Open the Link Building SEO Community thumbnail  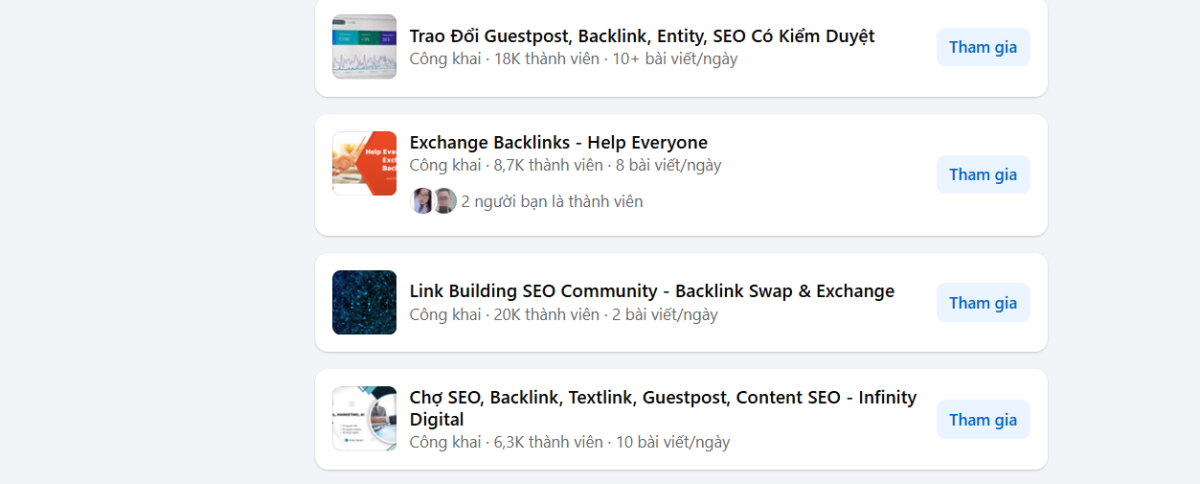point(364,302)
